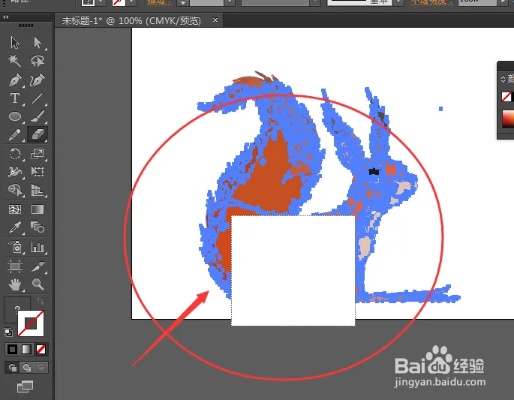Select the Hand tool
The height and width of the screenshot is (400, 514).
pos(15,284)
